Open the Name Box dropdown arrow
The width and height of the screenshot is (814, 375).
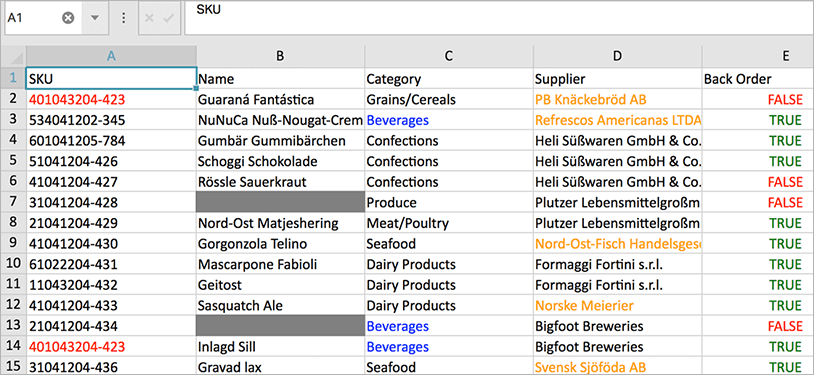click(95, 18)
